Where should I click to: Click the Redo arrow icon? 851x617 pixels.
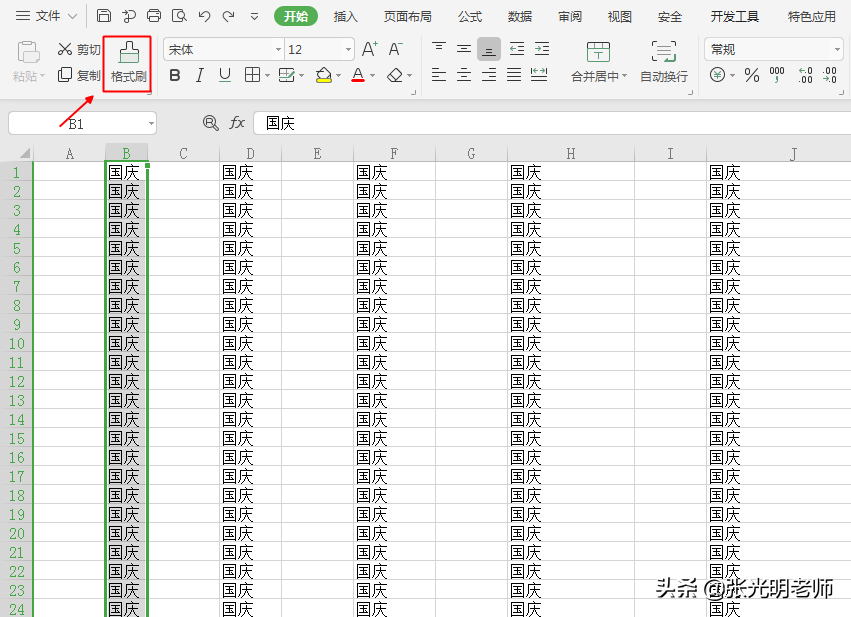pos(228,16)
